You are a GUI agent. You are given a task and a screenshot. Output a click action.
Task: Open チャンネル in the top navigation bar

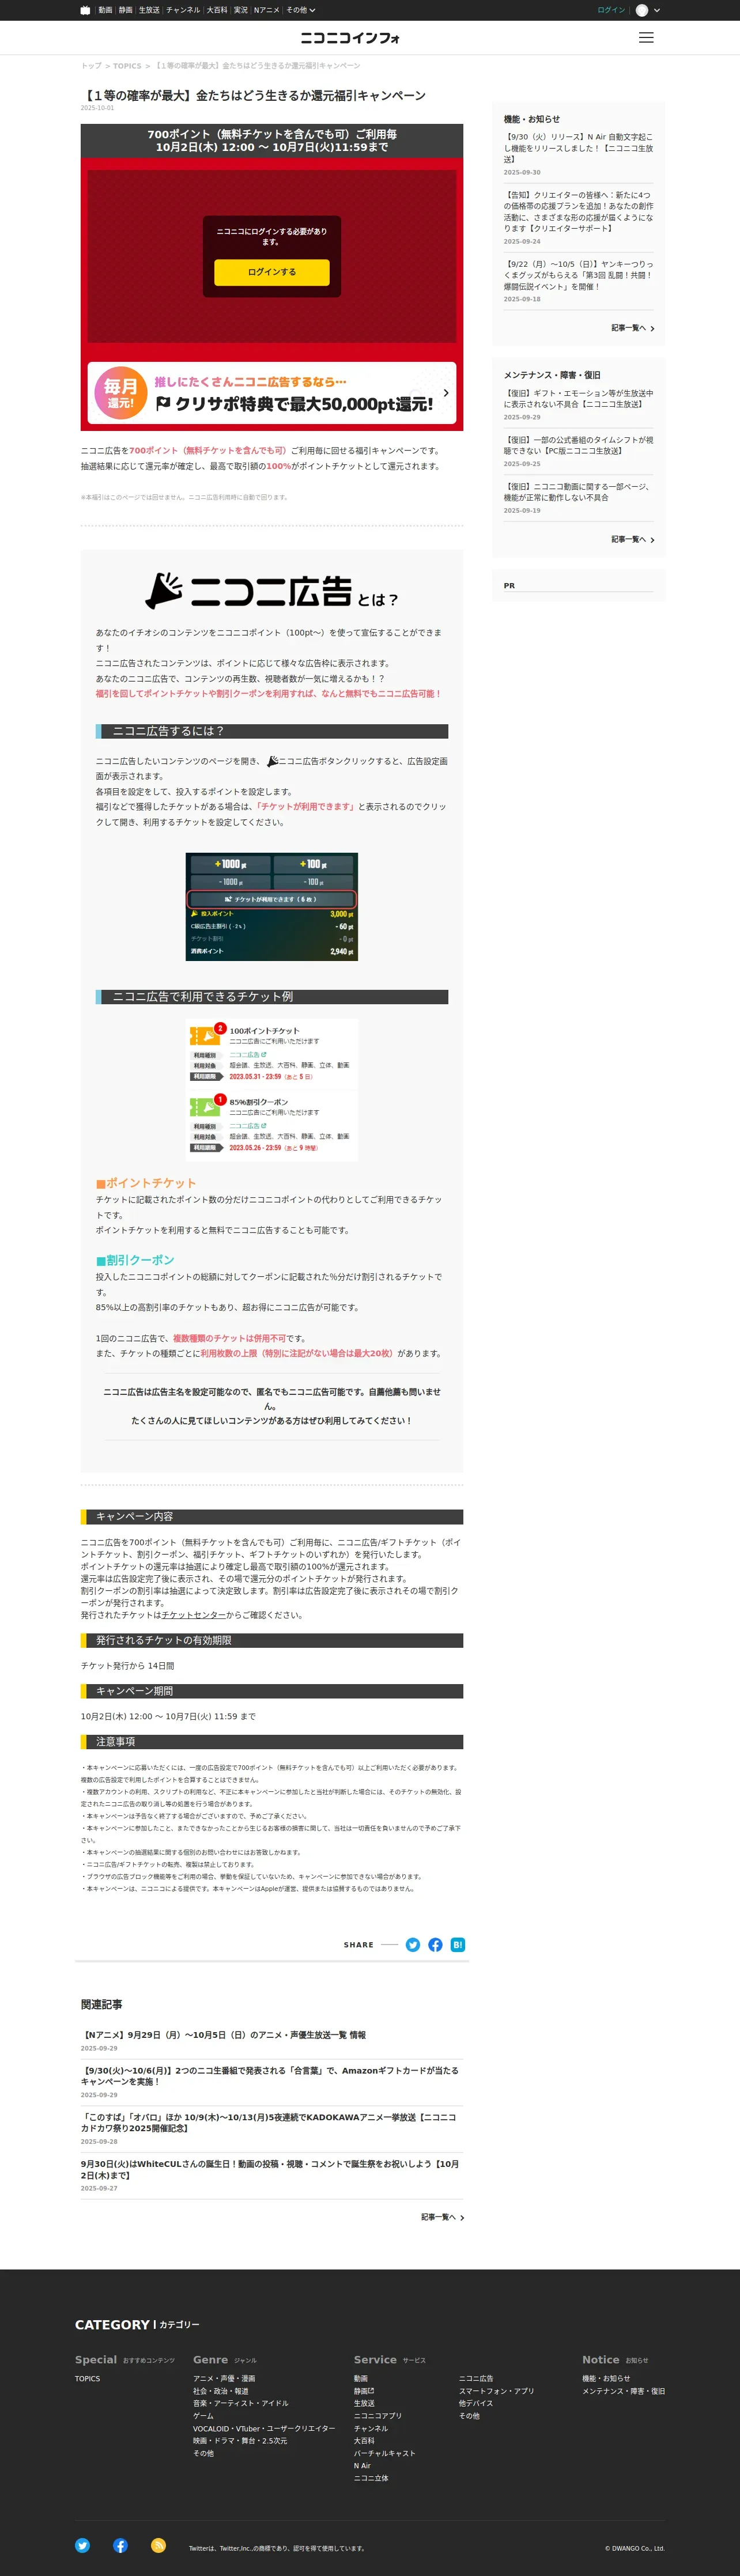(x=183, y=10)
